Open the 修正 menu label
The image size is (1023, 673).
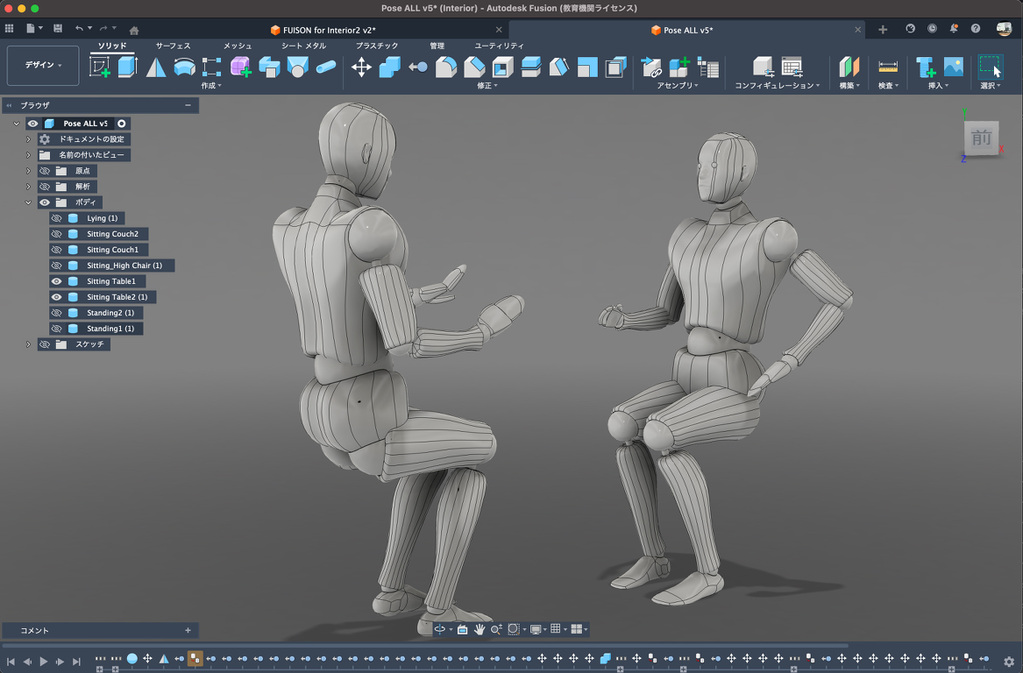point(486,86)
